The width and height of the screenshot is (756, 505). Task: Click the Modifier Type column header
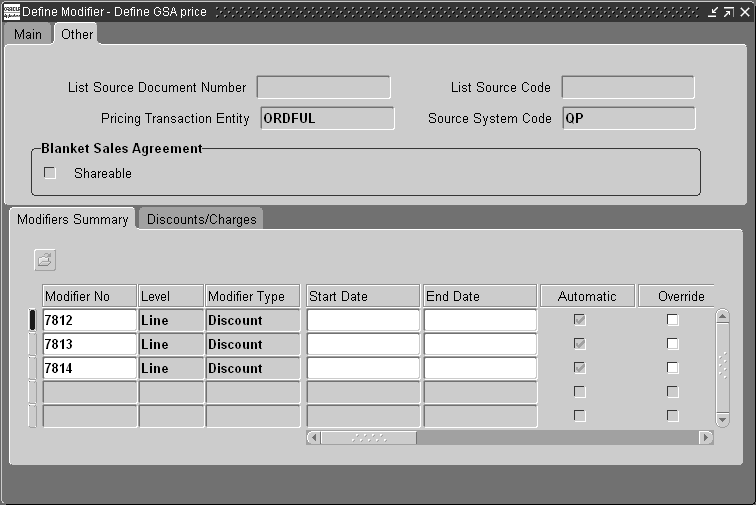(x=253, y=296)
